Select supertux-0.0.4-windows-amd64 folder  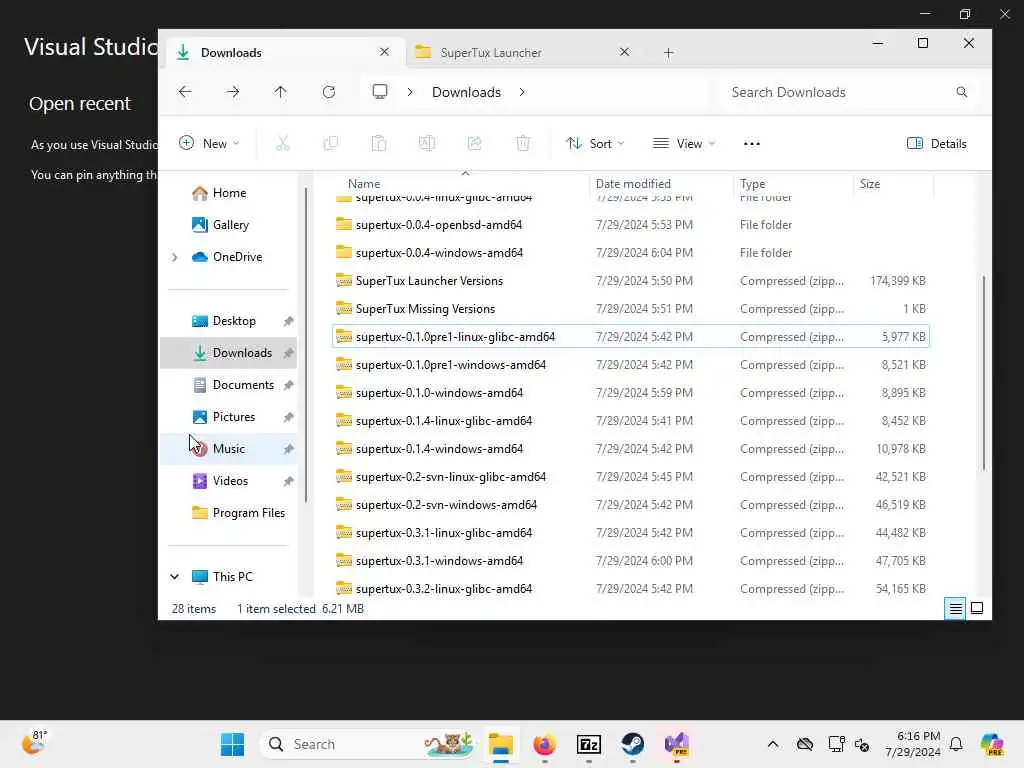point(630,253)
